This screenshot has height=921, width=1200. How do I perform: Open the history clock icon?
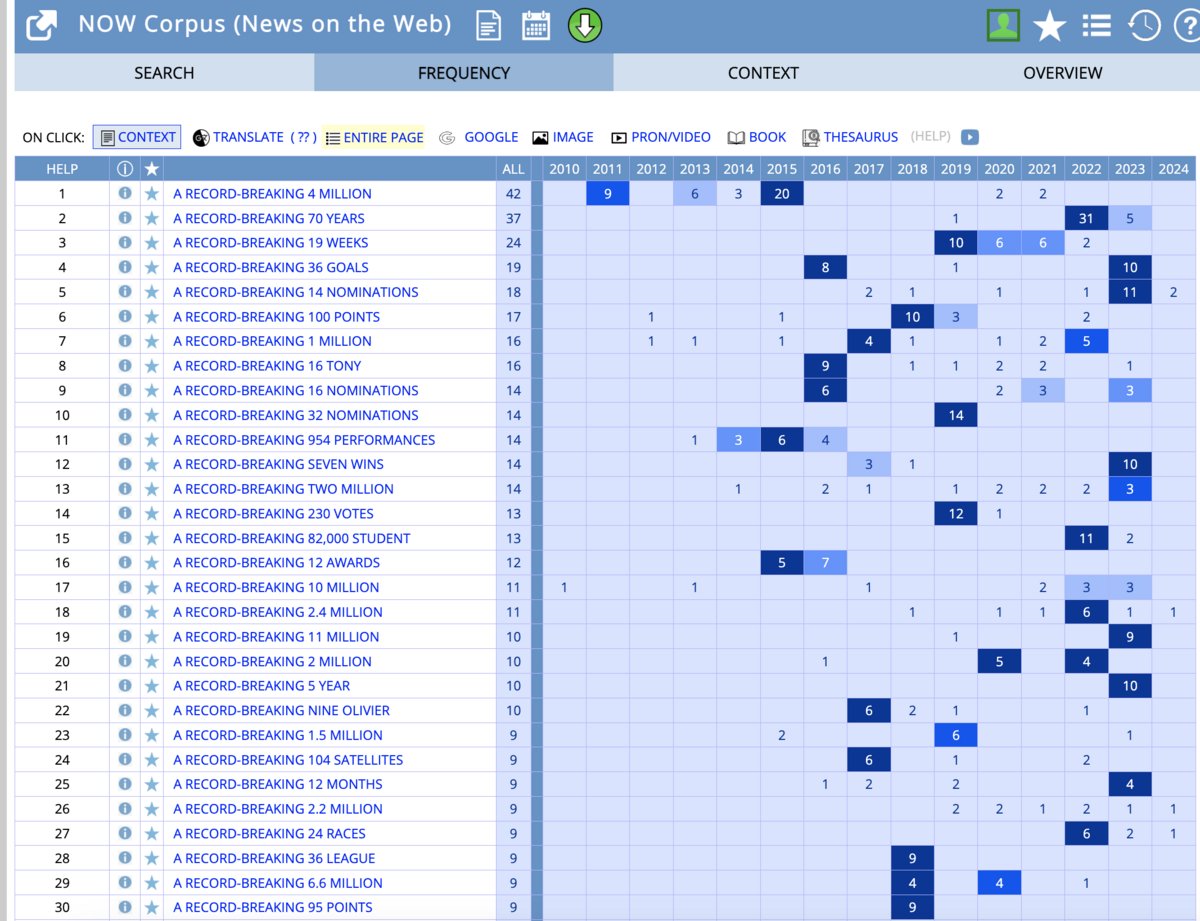[1144, 26]
